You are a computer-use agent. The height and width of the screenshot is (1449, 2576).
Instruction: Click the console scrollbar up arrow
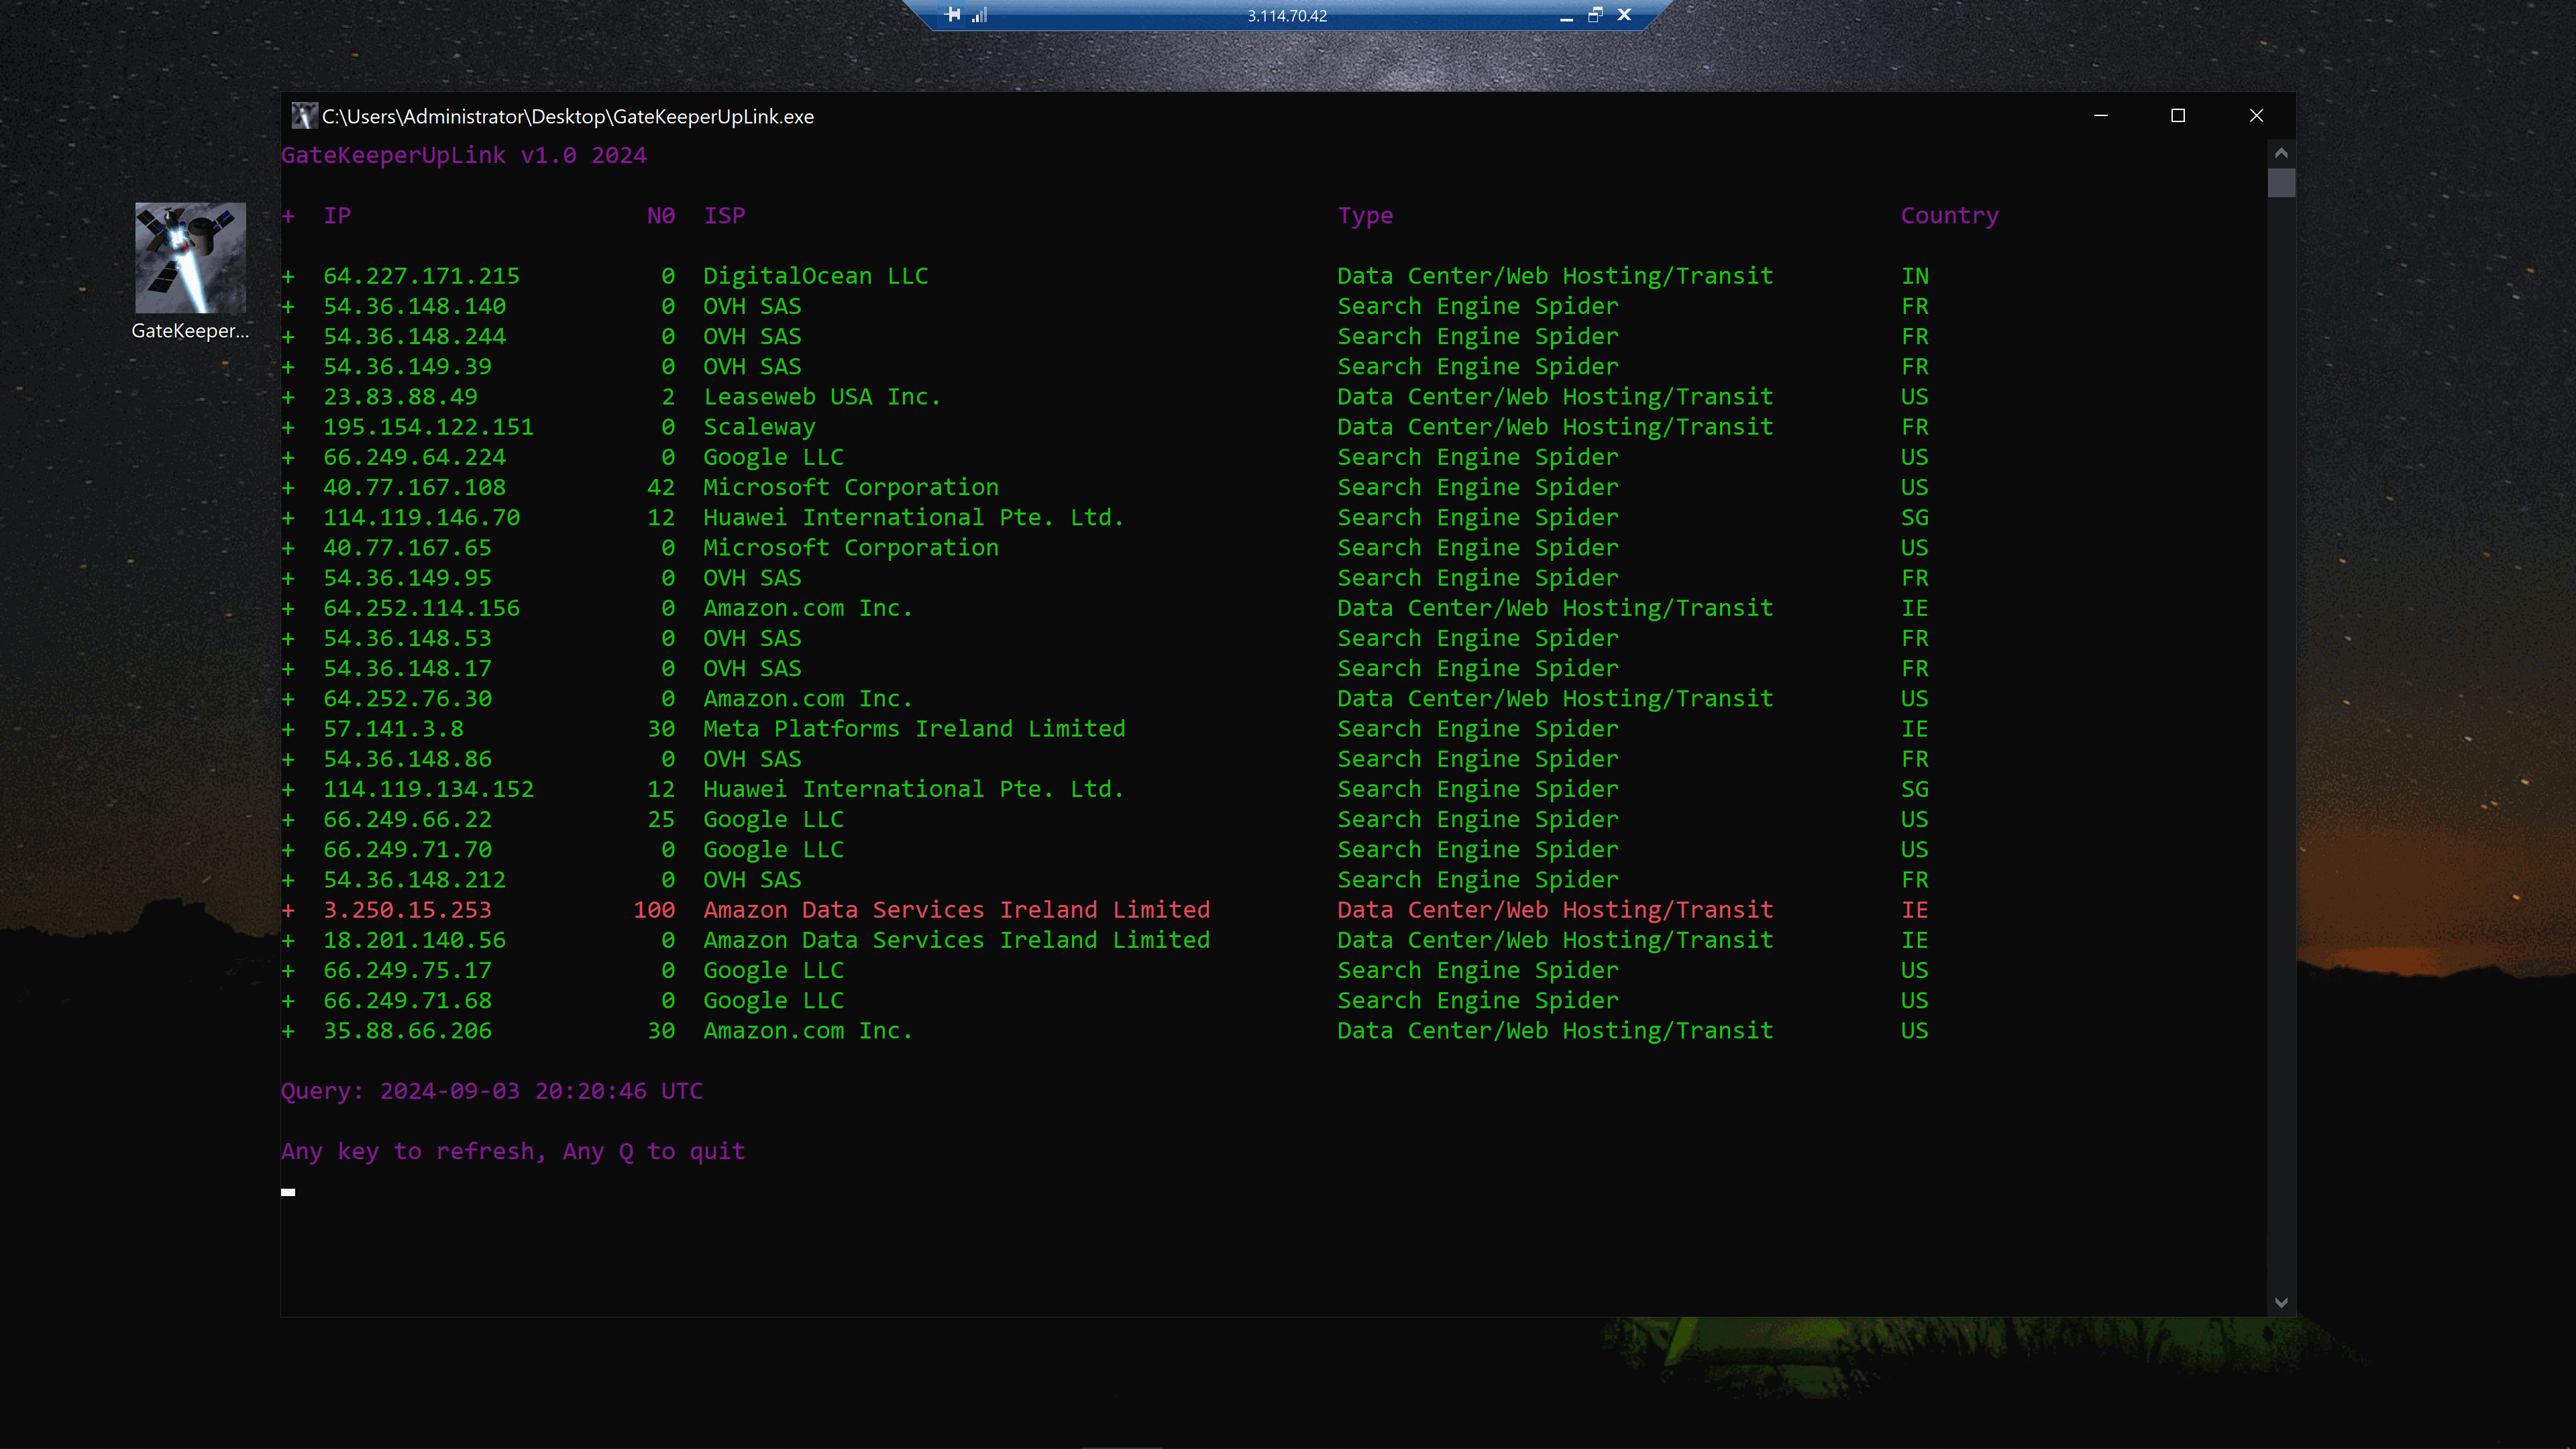(2281, 153)
